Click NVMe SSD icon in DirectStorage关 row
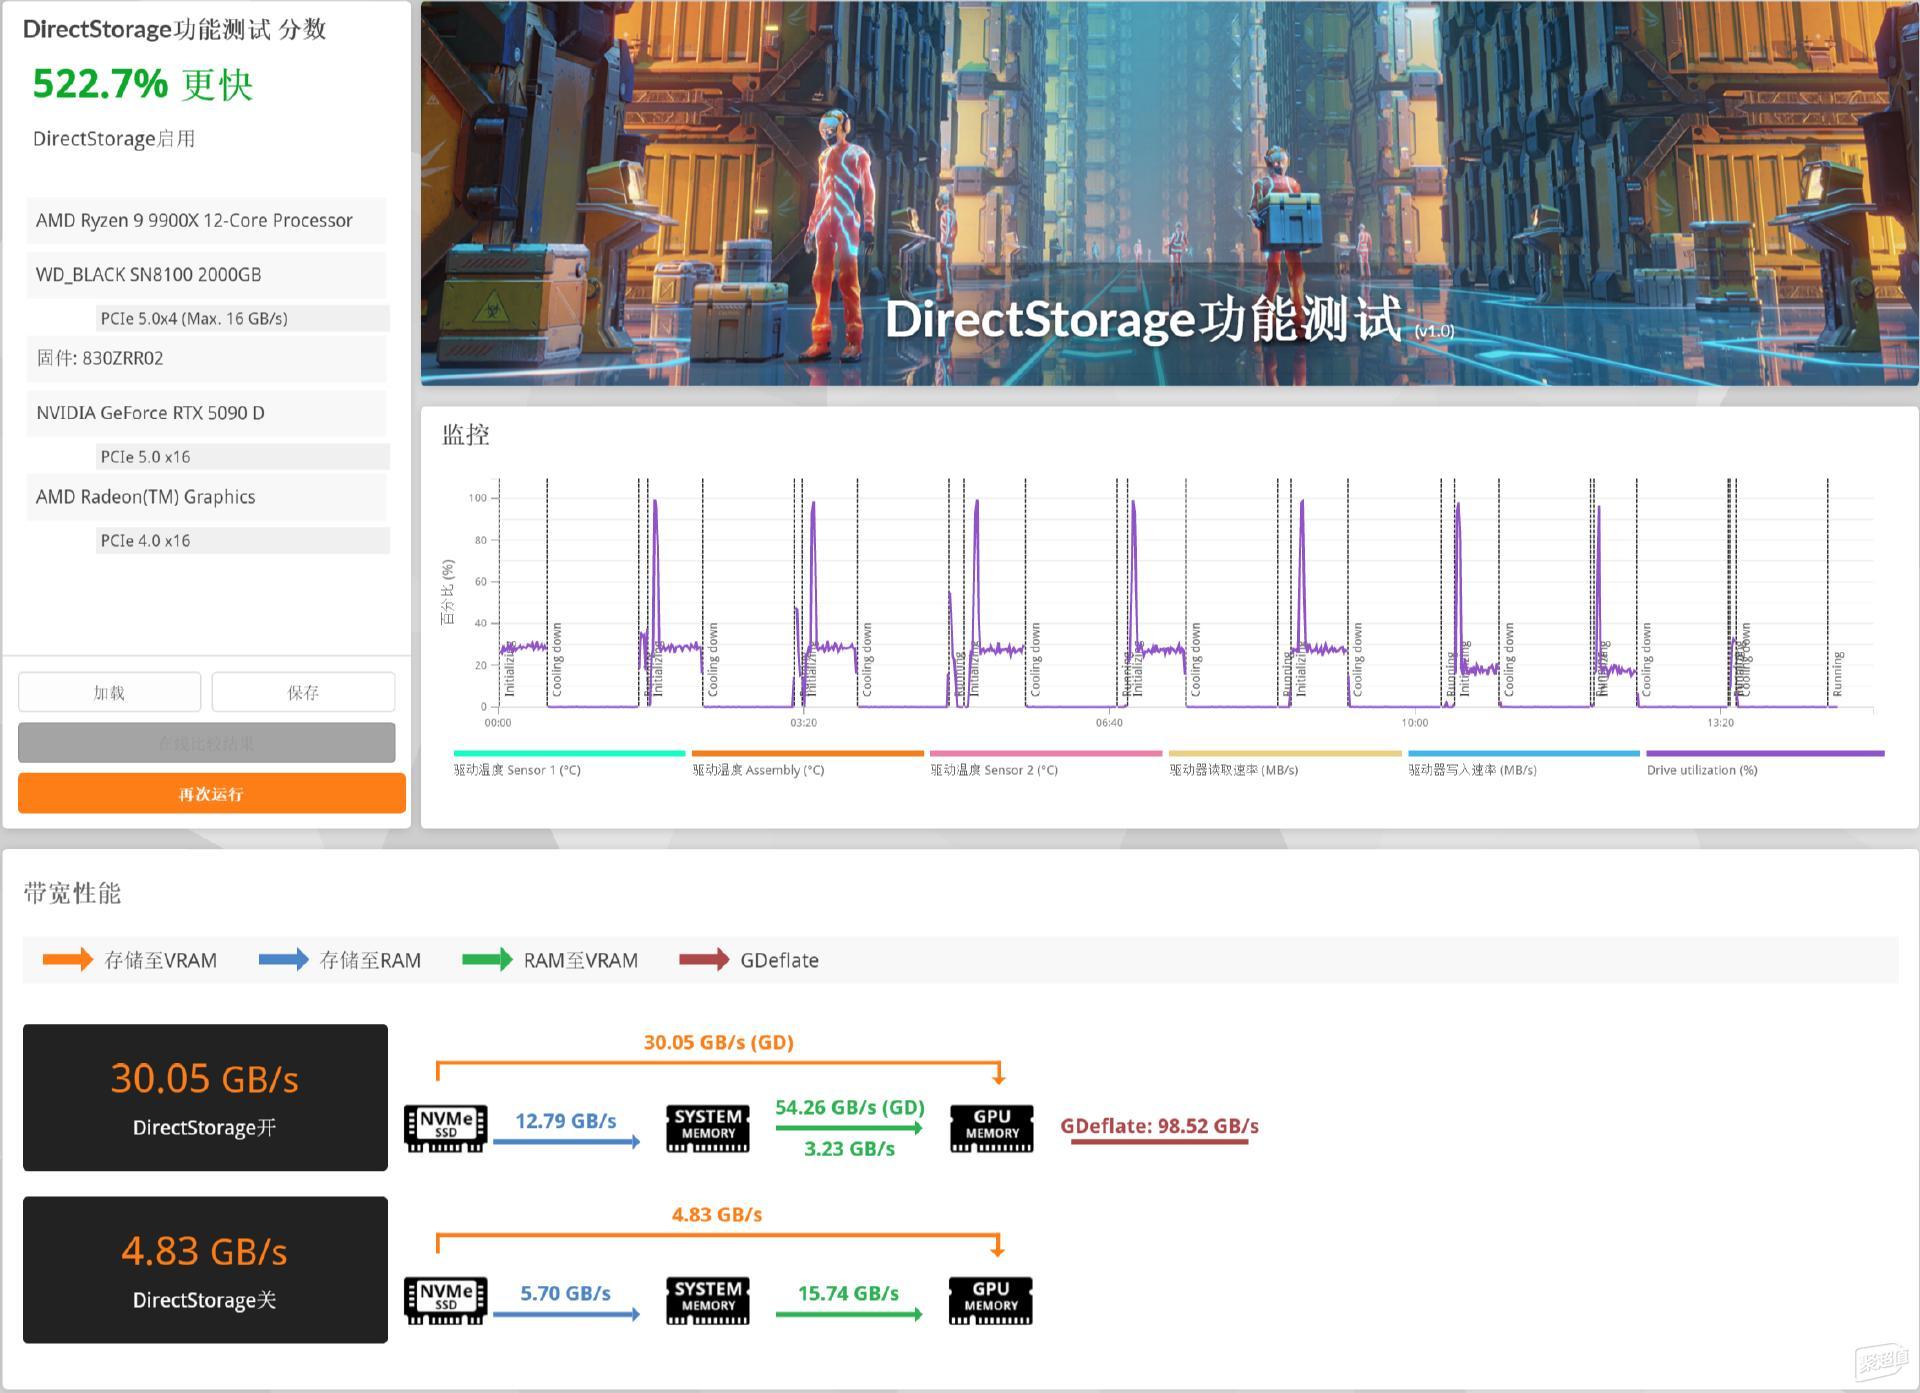This screenshot has height=1393, width=1920. click(446, 1300)
